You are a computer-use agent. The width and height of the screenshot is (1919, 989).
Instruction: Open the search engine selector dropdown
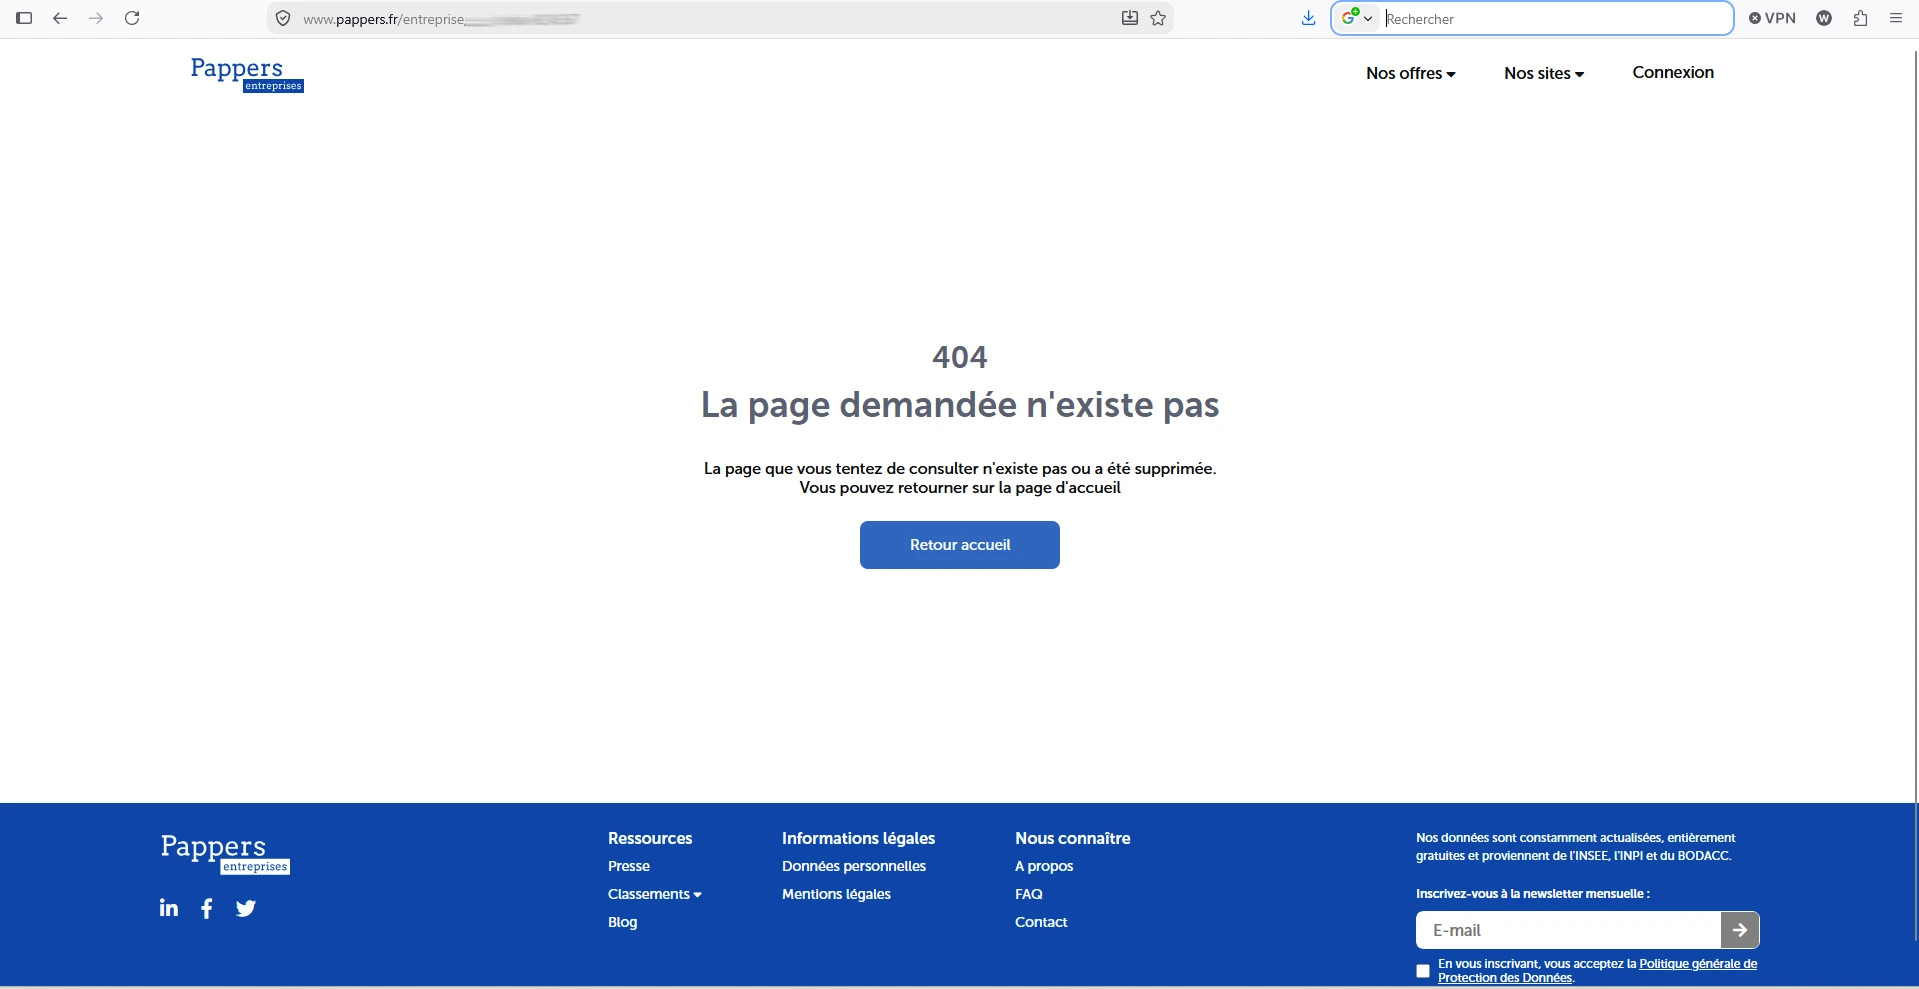coord(1357,18)
